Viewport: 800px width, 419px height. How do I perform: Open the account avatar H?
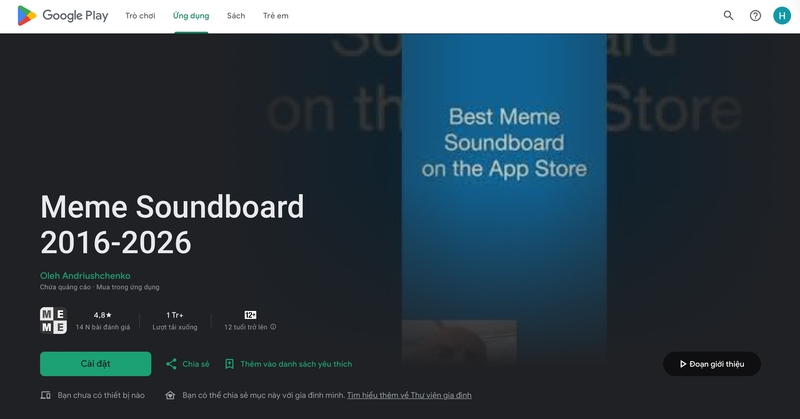(x=782, y=16)
